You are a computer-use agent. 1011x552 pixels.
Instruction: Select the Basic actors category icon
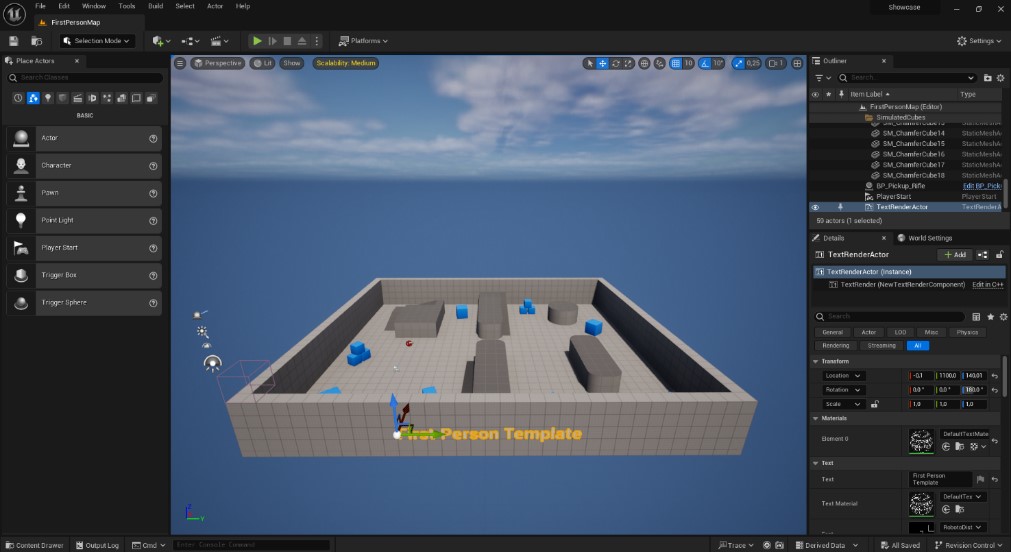click(33, 98)
